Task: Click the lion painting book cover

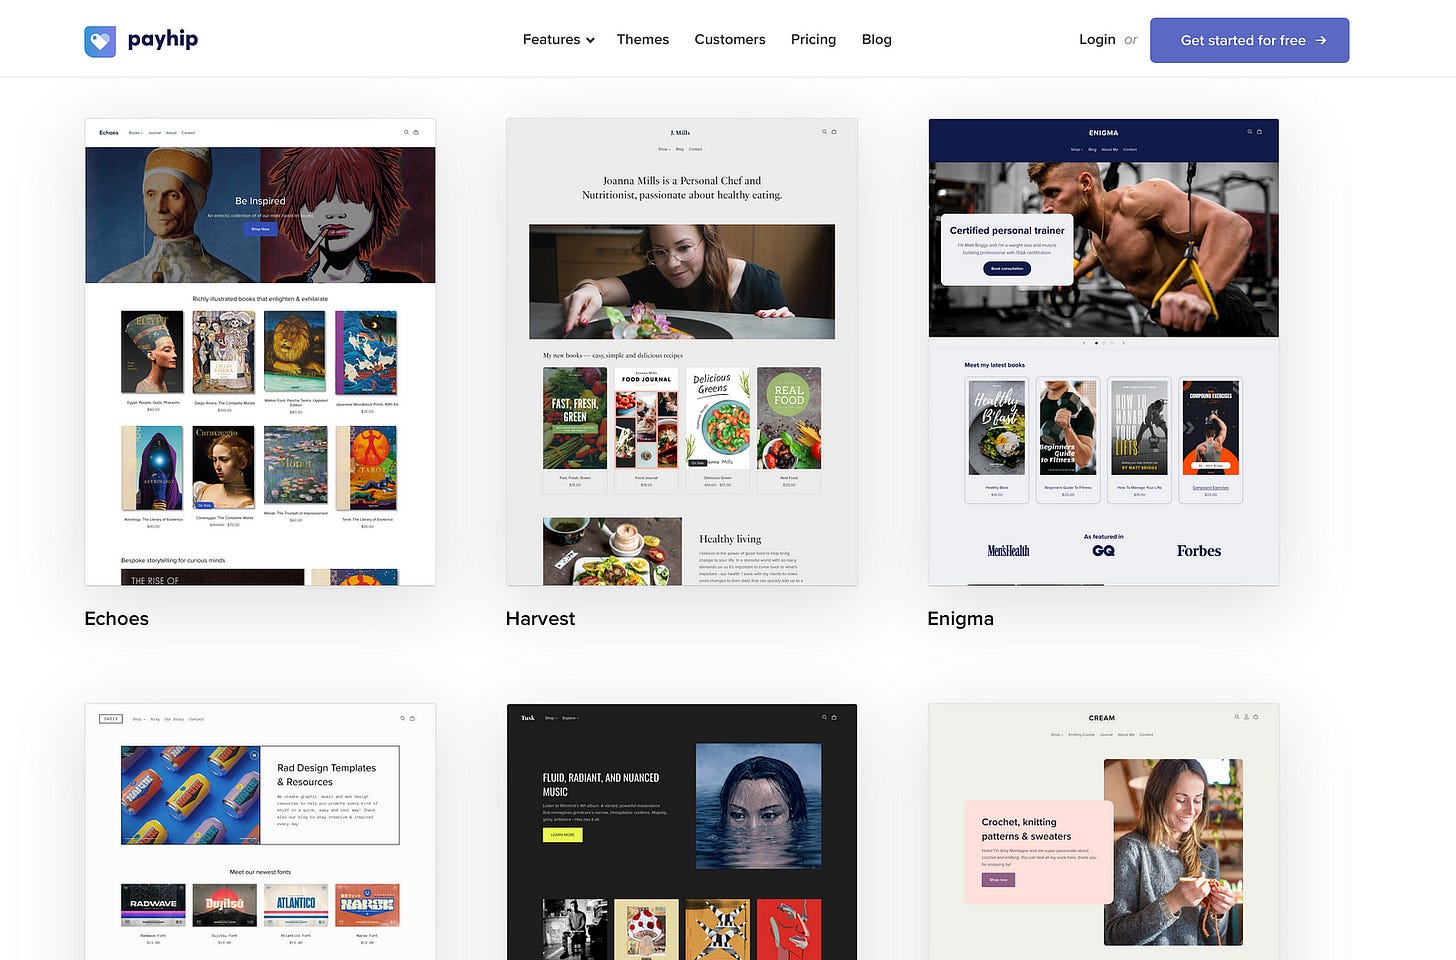Action: coord(295,352)
